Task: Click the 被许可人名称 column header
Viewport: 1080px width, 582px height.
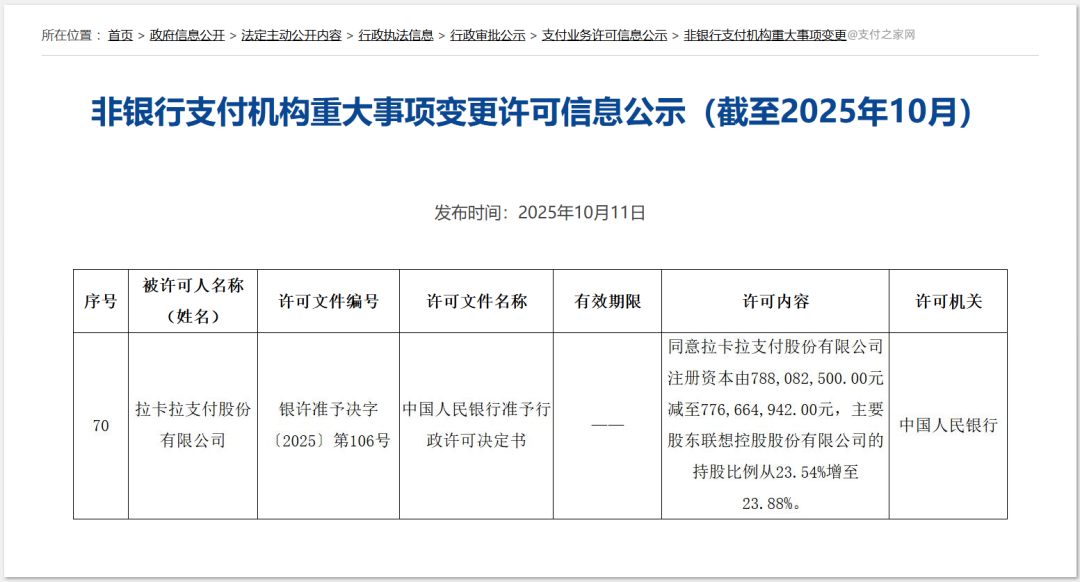Action: pyautogui.click(x=193, y=301)
